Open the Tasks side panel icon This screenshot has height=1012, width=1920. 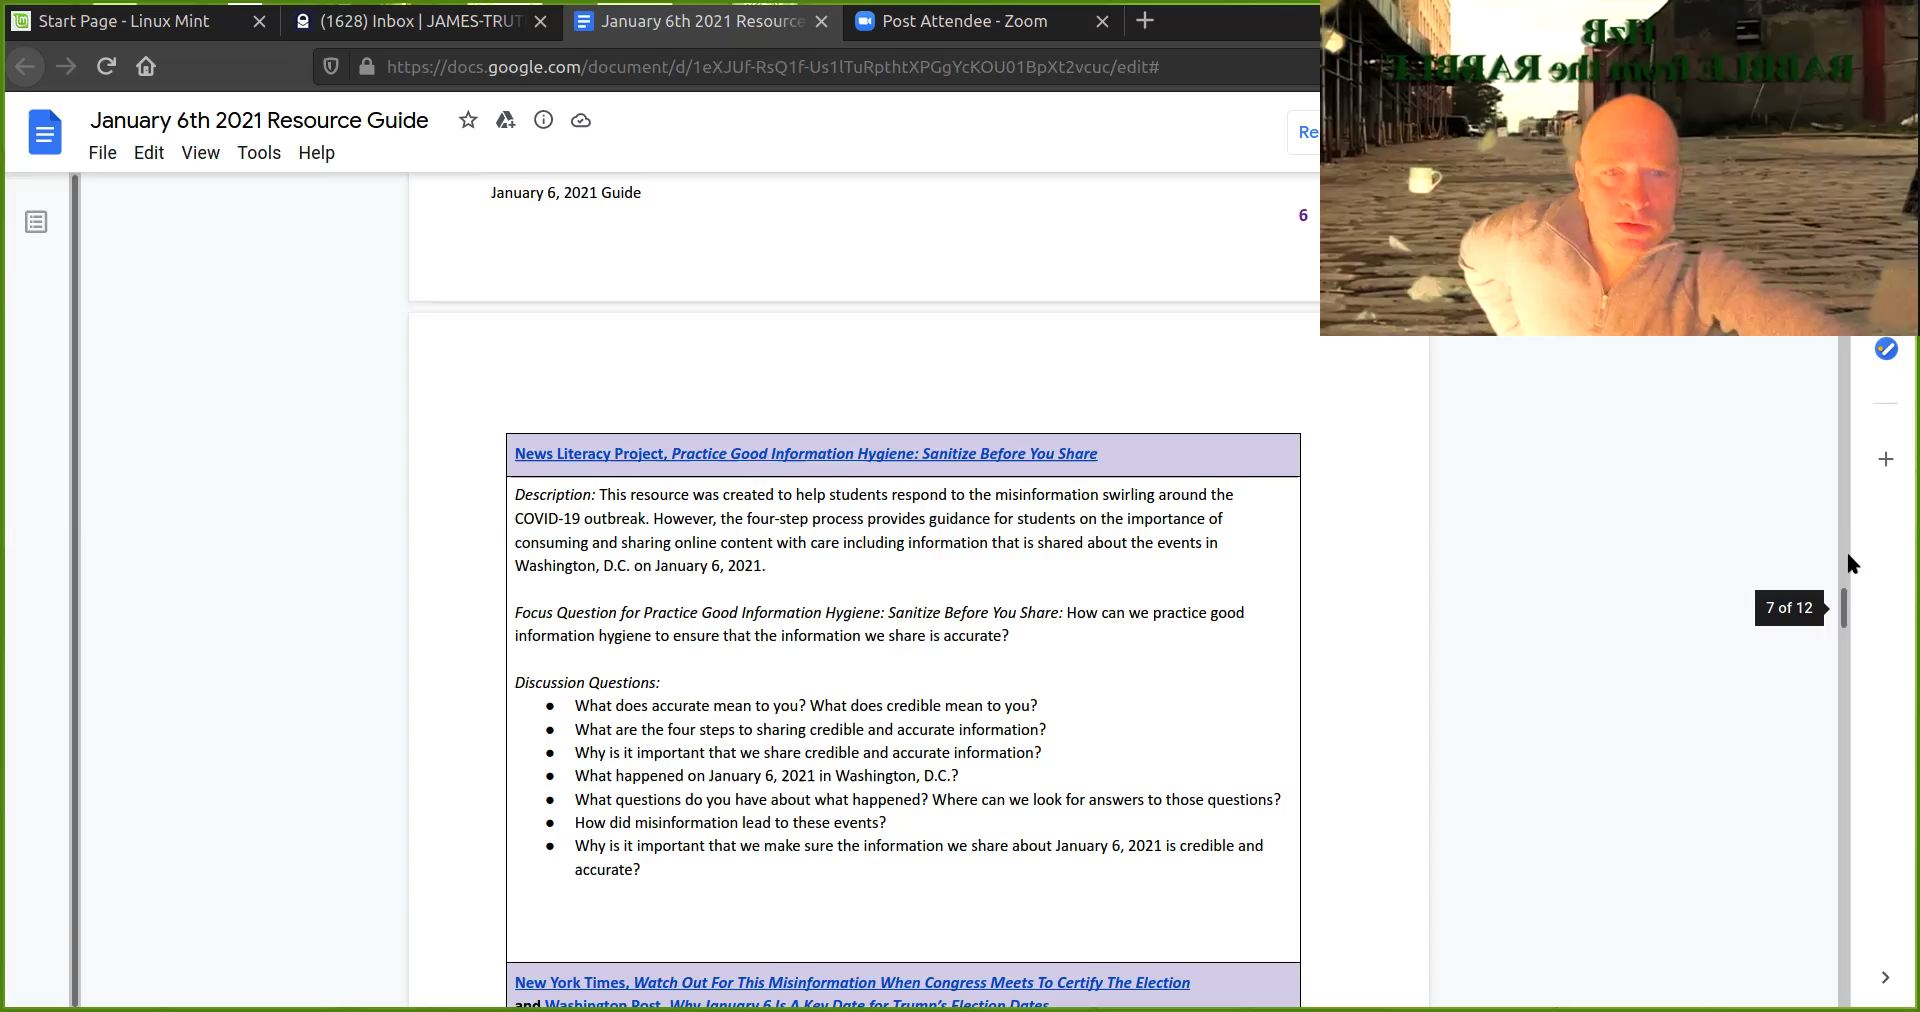point(1886,349)
